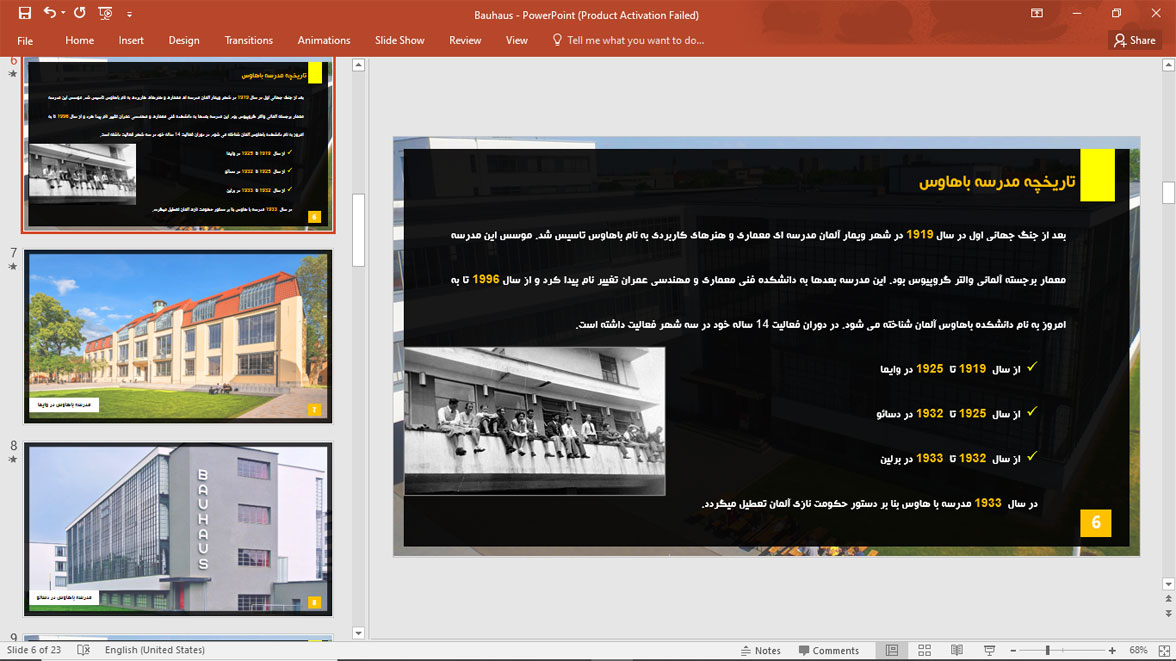Click main editing area scroll down arrow
Screen dimensions: 1176x661
[x=1168, y=584]
